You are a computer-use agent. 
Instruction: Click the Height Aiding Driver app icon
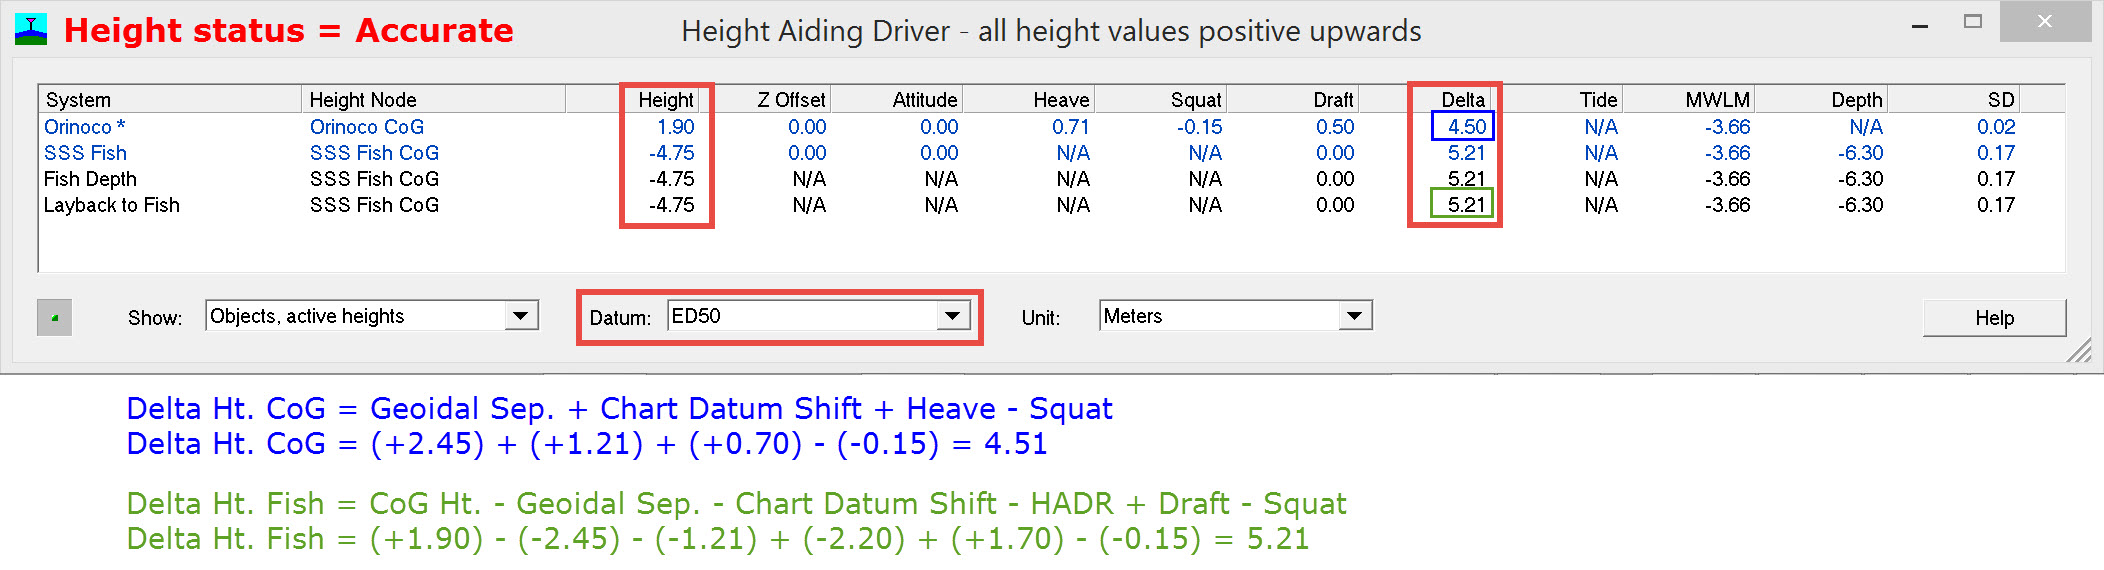click(x=31, y=30)
